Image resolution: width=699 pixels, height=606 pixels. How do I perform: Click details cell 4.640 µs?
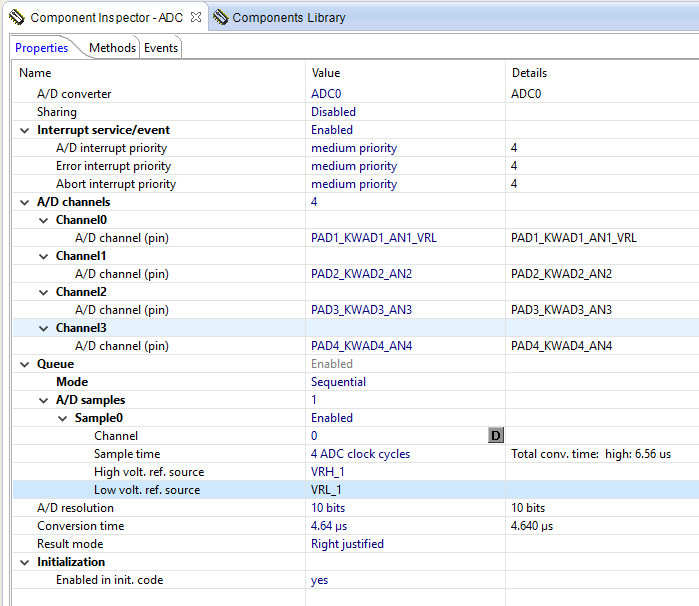coord(531,526)
